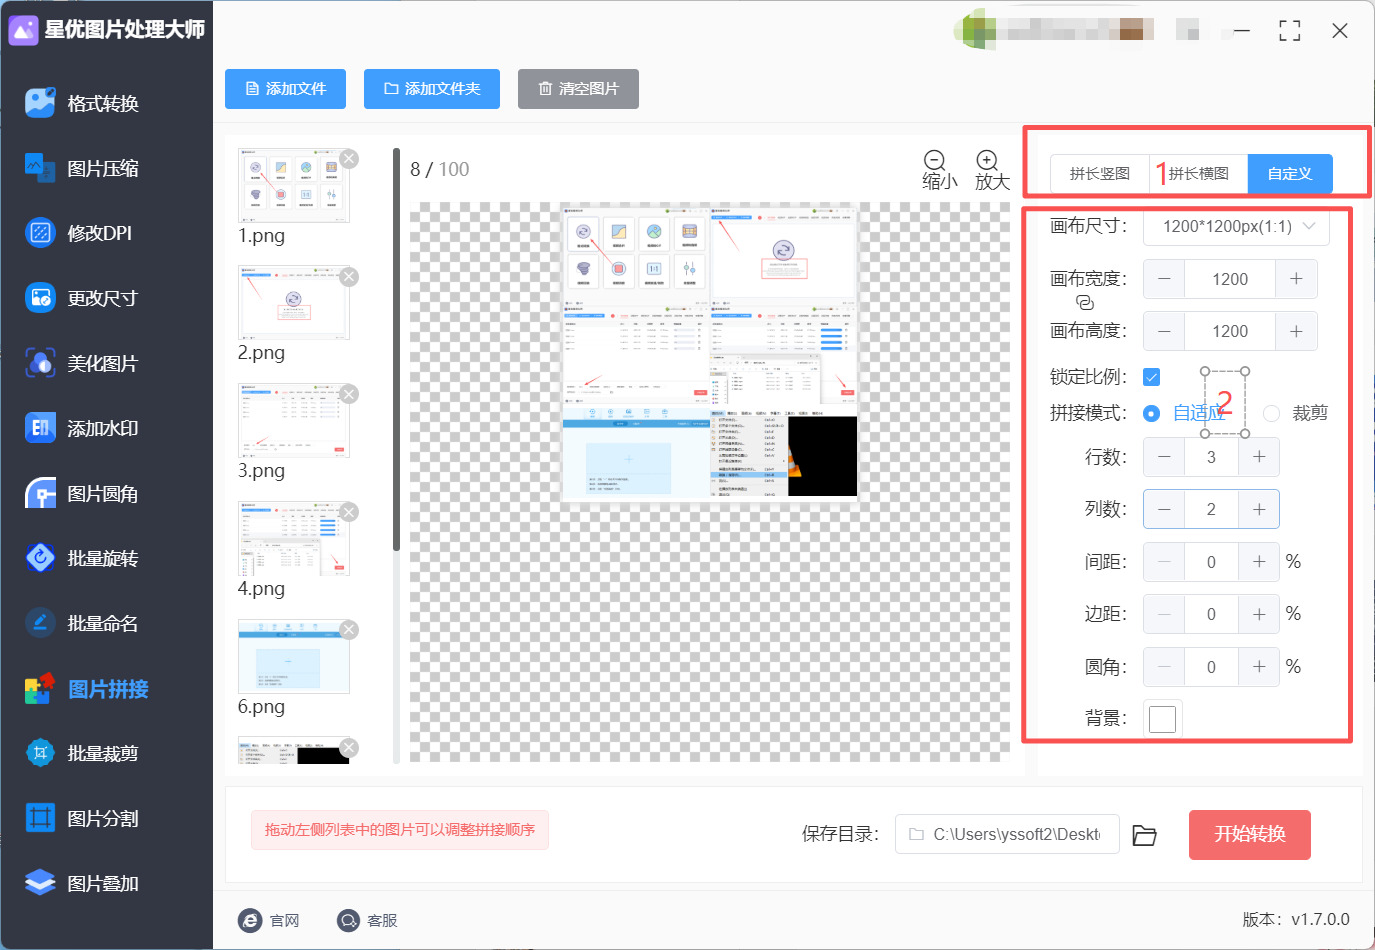Start conversion with 开始转换
The image size is (1375, 950).
coord(1250,834)
